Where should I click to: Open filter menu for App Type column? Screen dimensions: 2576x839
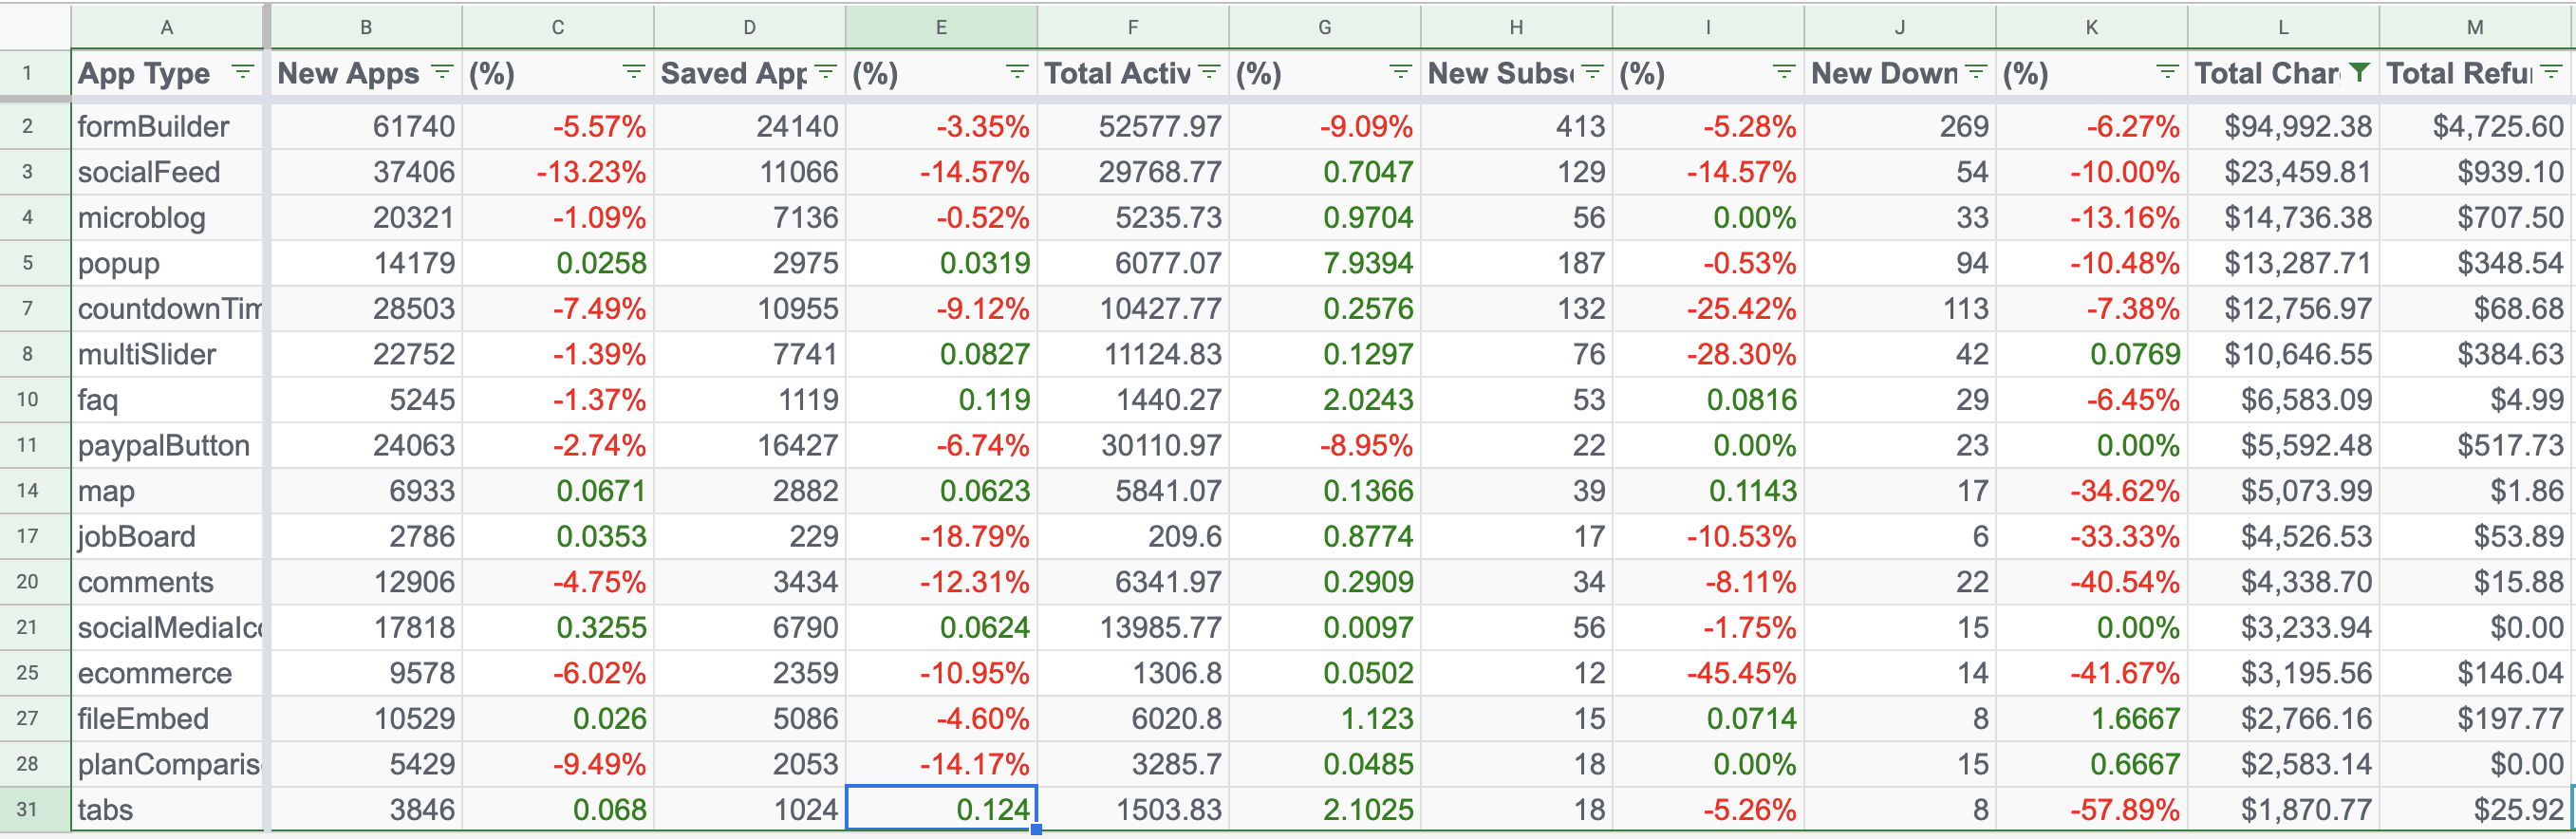pos(242,72)
